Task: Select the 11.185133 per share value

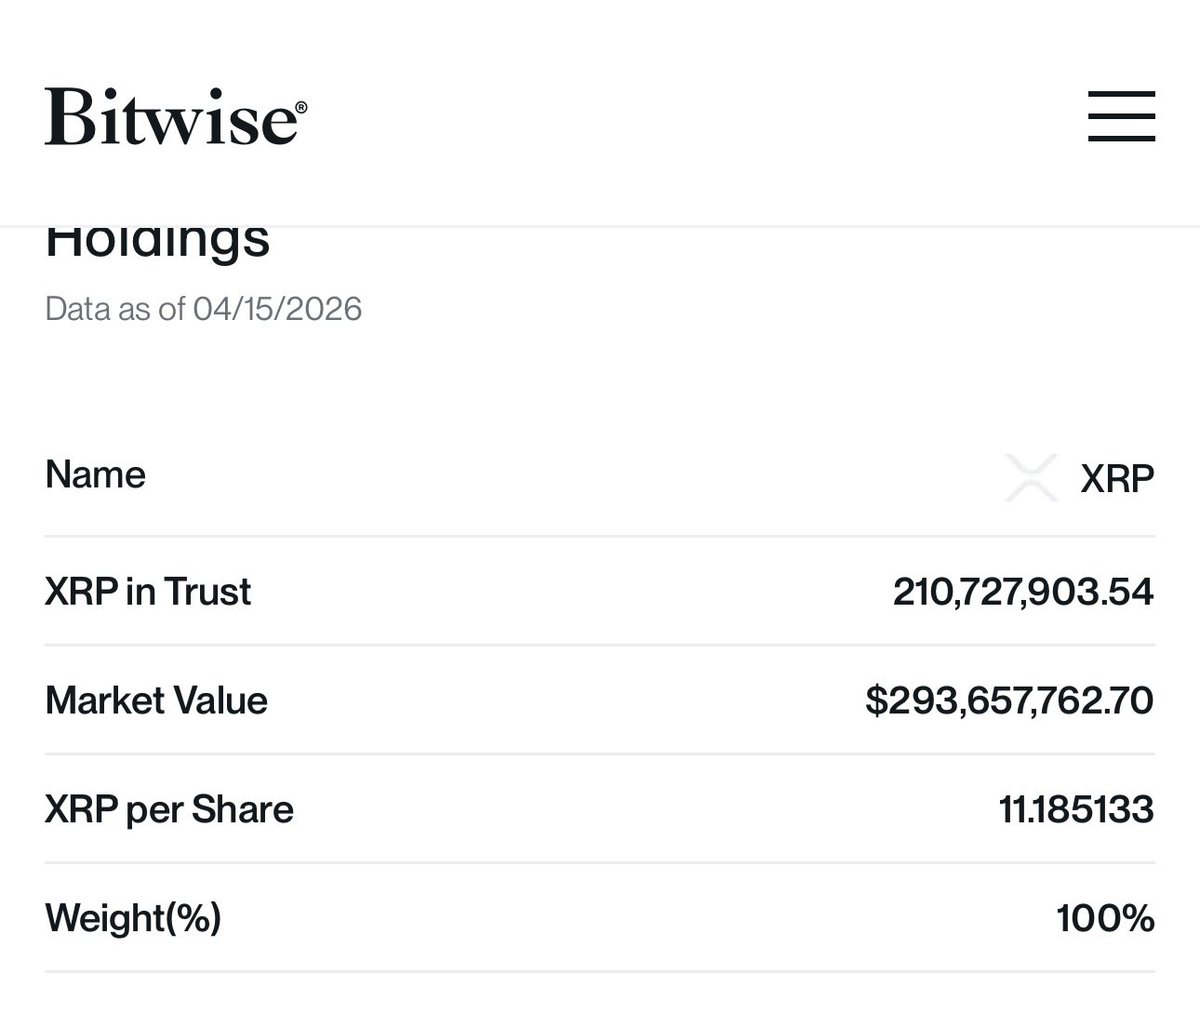Action: [x=1076, y=809]
